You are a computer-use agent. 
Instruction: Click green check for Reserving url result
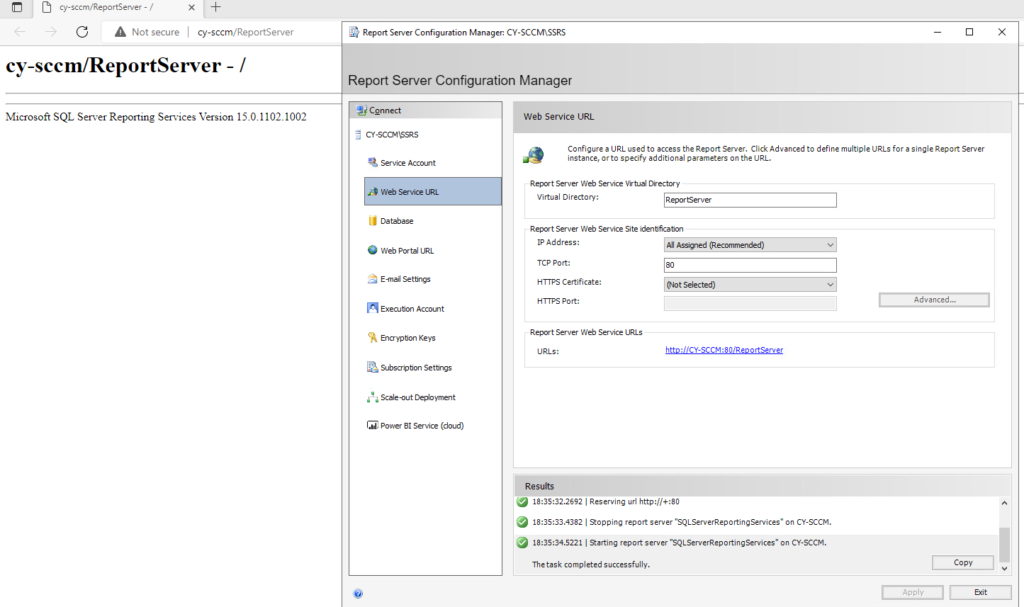point(522,502)
